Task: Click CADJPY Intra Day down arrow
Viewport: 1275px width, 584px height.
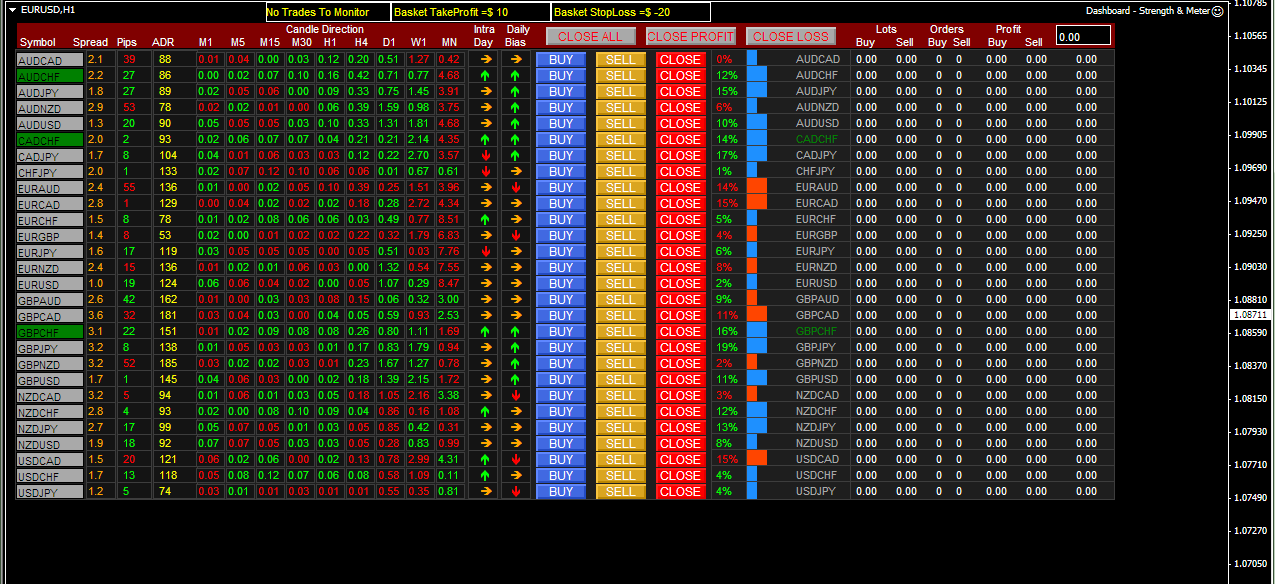Action: 485,155
